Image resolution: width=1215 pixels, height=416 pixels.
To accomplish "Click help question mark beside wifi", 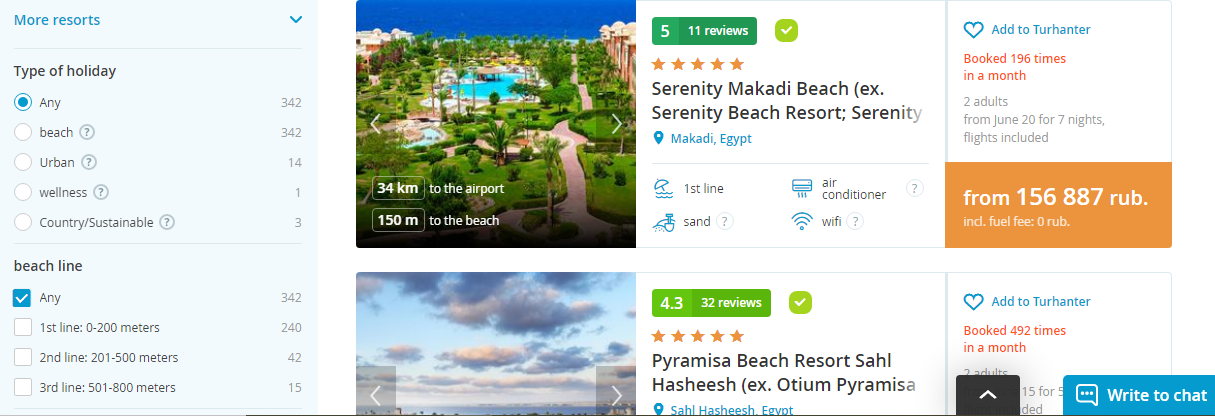I will click(857, 221).
